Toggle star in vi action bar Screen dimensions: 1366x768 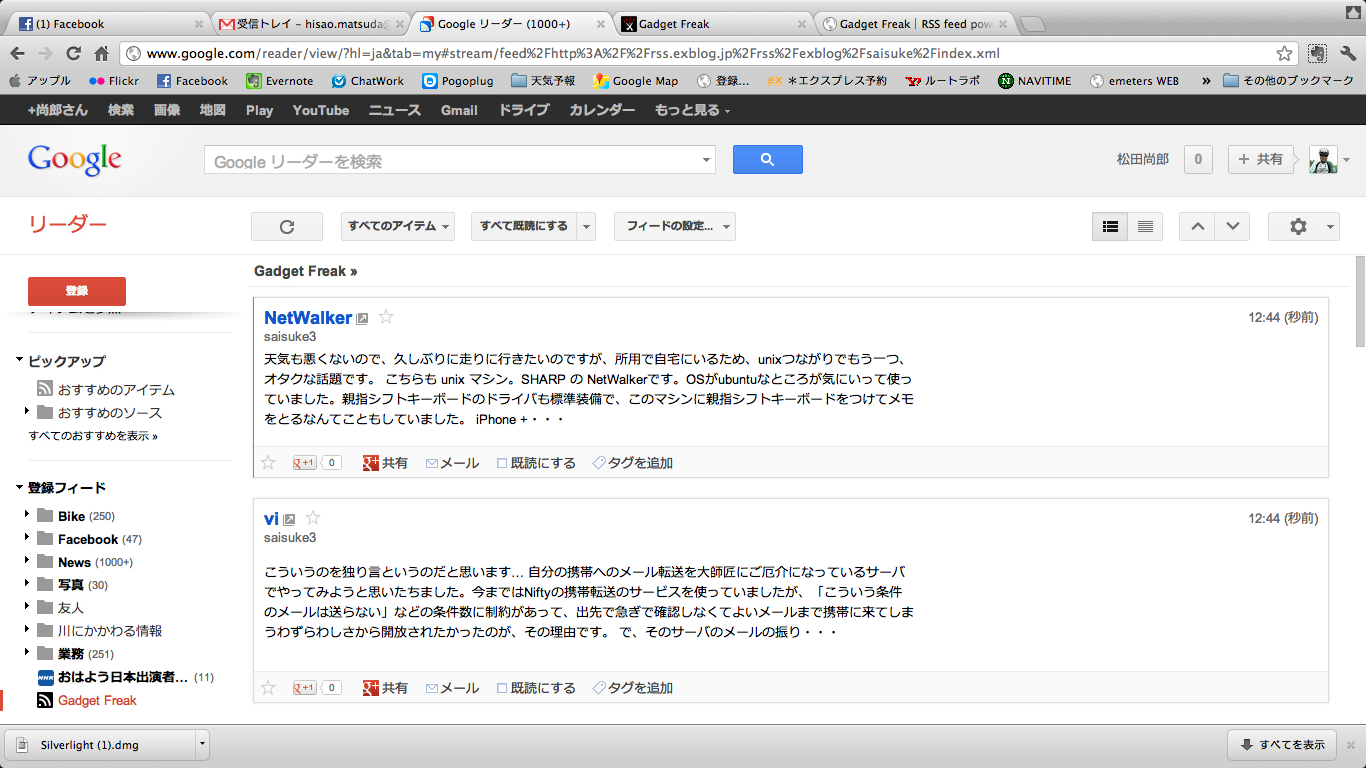[268, 687]
